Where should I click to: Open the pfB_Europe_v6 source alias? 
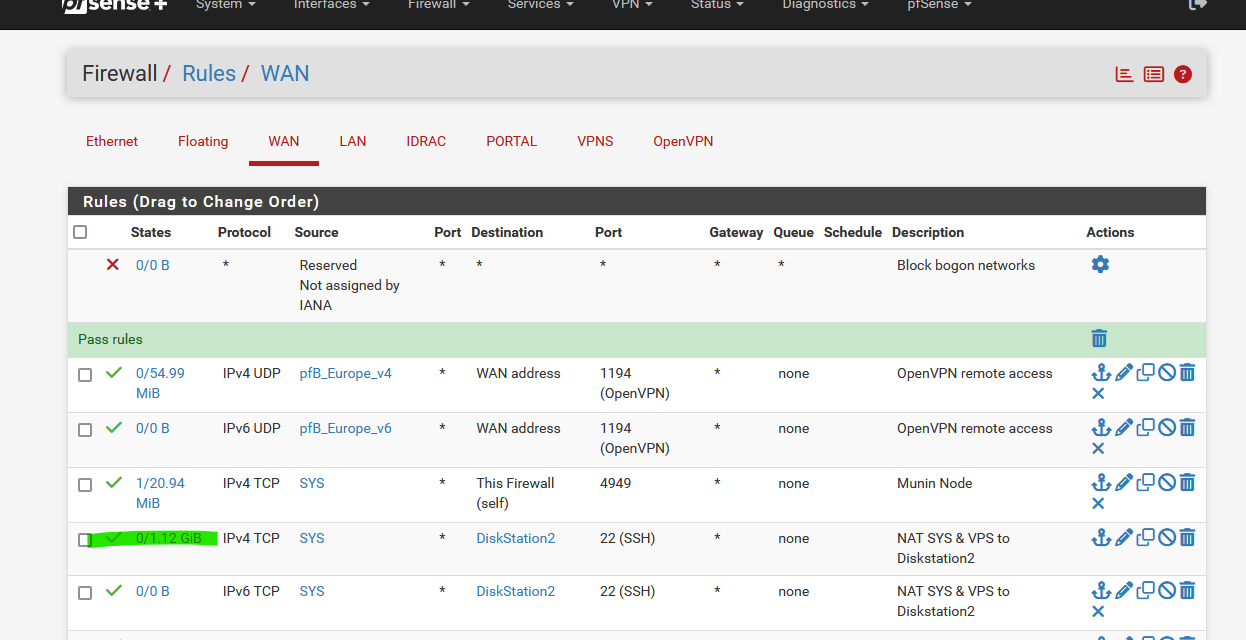(346, 428)
